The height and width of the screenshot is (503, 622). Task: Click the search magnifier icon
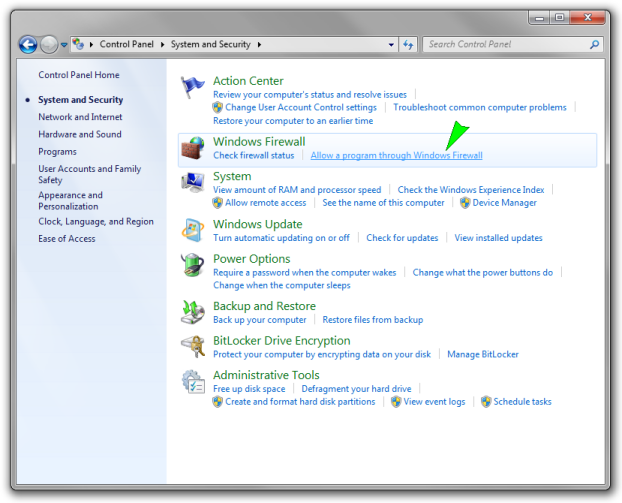[x=594, y=44]
